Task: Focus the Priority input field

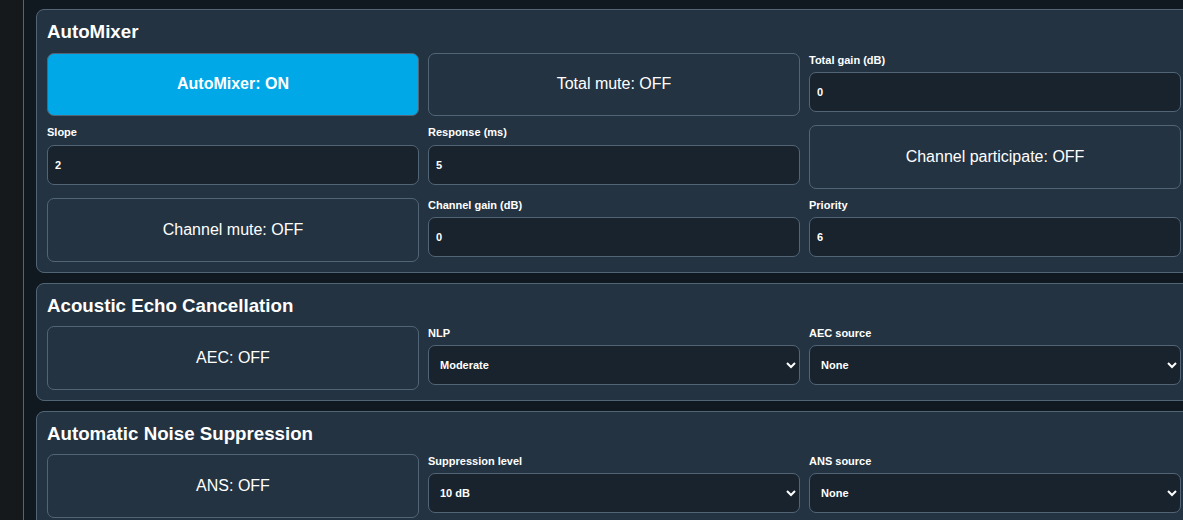Action: pos(994,237)
